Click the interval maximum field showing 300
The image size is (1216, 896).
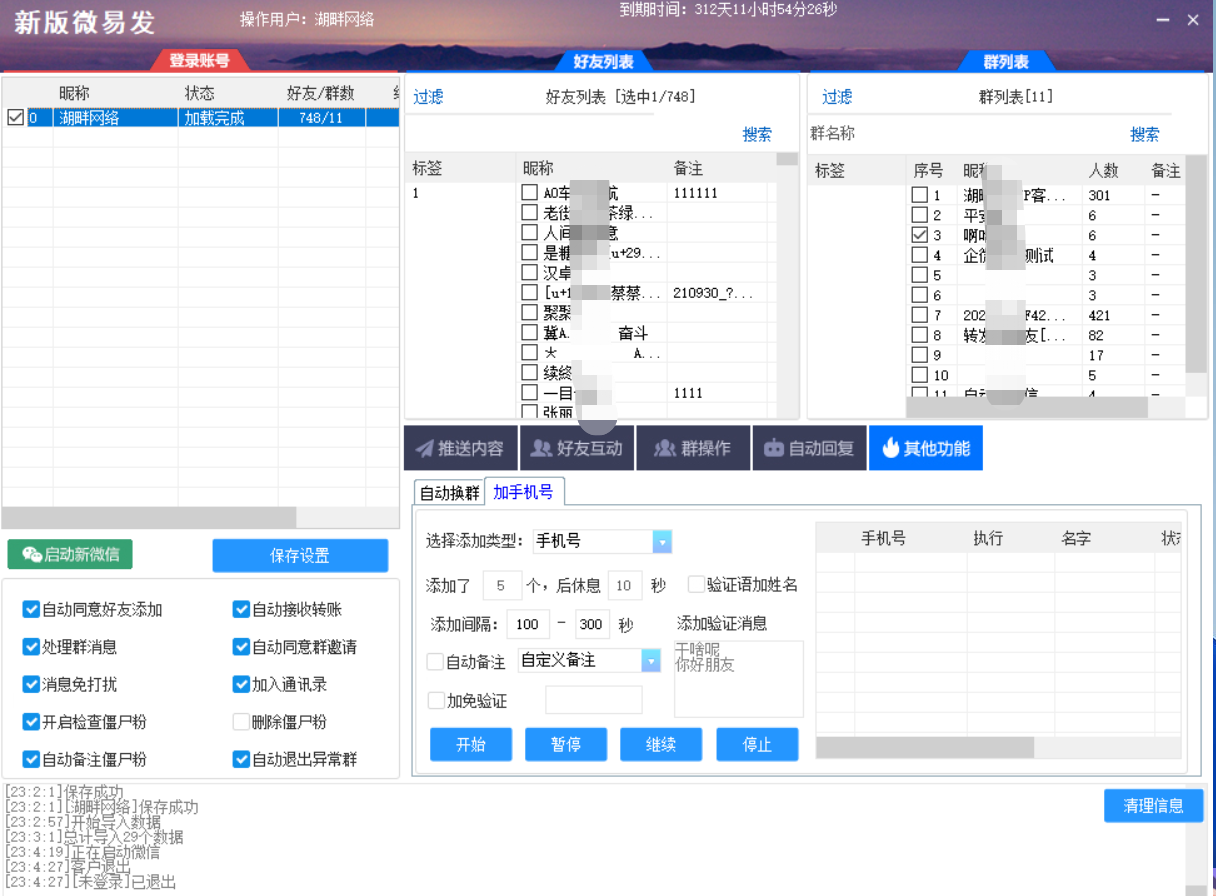[x=592, y=625]
